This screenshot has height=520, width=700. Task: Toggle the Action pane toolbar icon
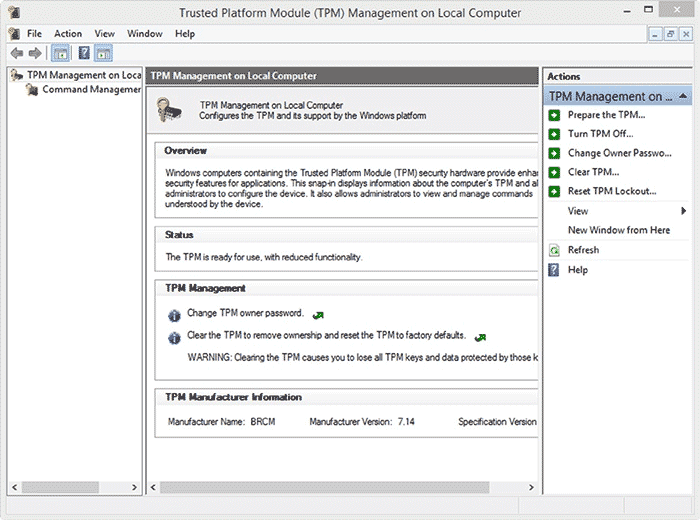104,53
